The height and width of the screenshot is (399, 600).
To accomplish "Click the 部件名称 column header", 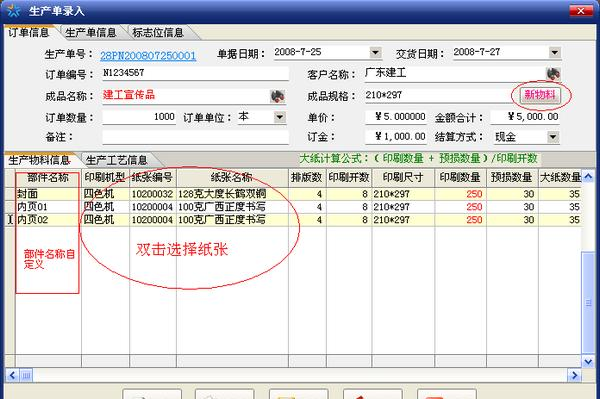I will tap(48, 178).
